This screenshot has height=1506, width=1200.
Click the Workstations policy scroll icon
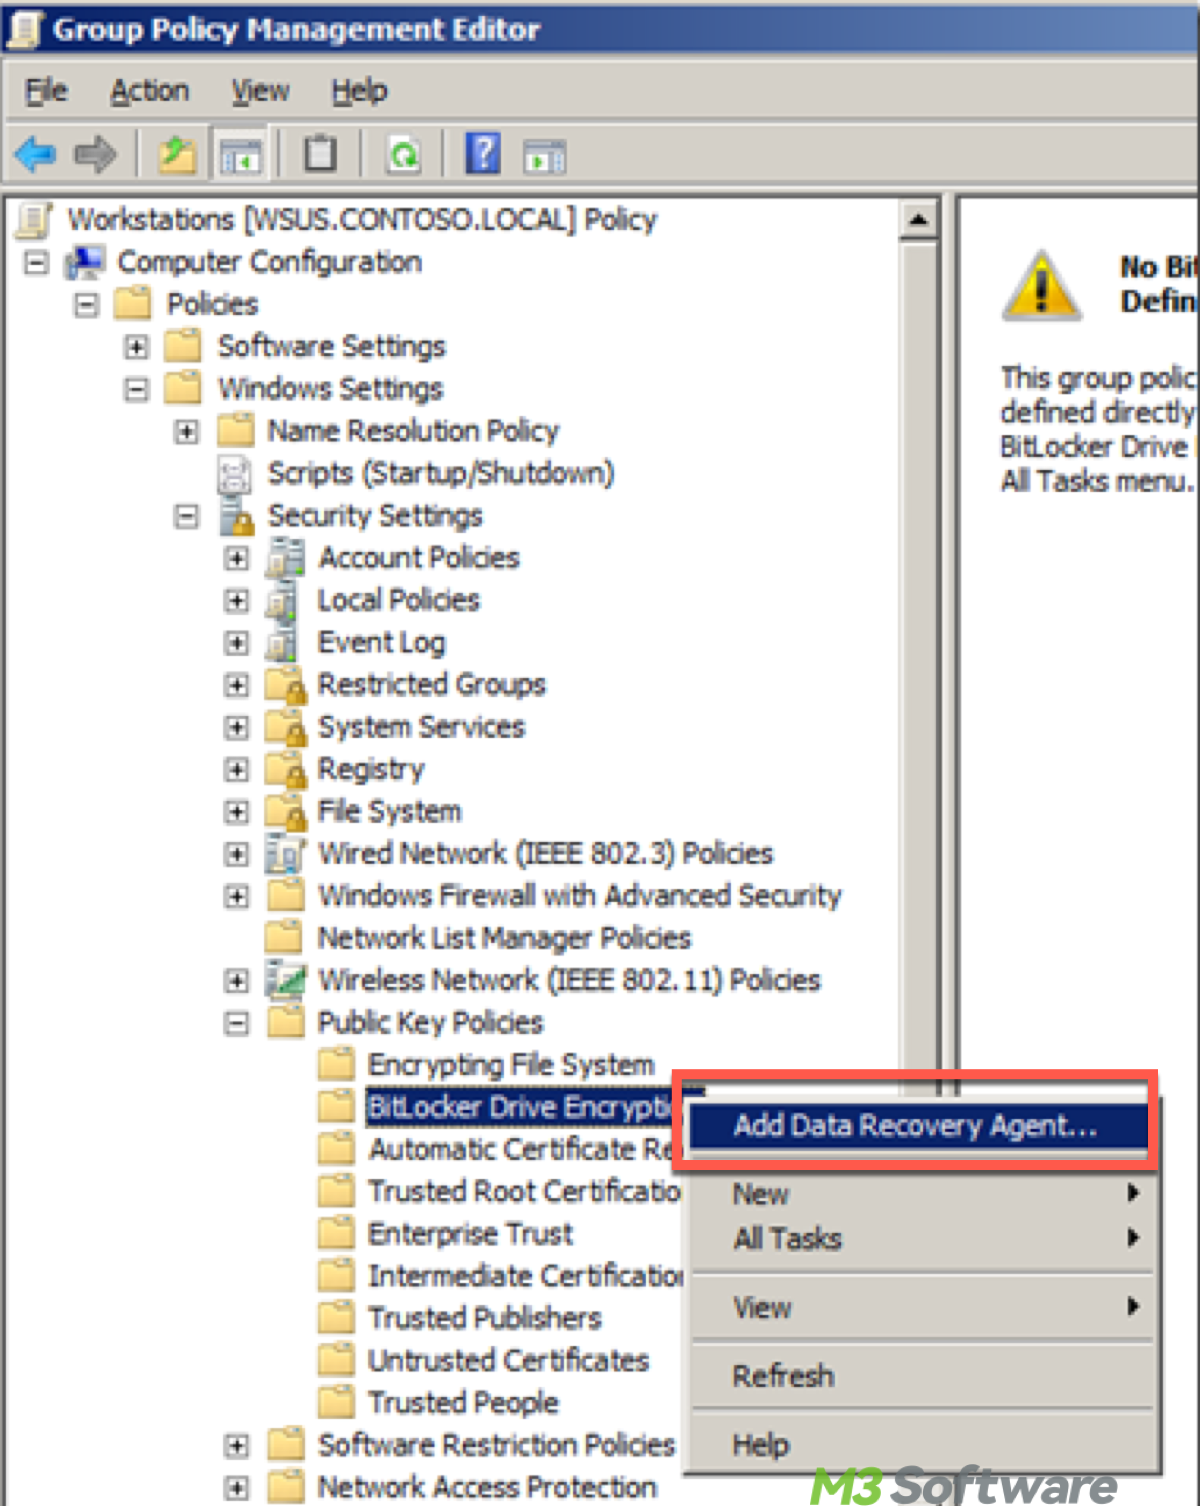[35, 220]
